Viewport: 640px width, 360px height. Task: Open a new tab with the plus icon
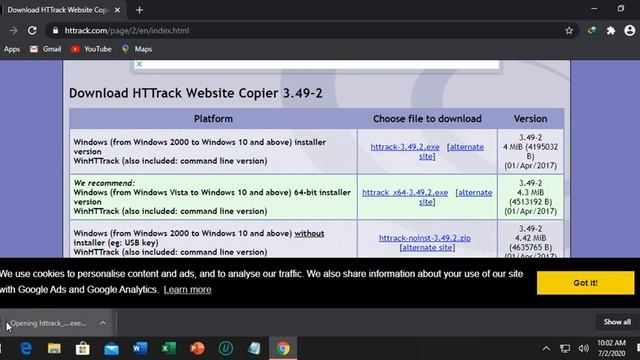[x=140, y=10]
